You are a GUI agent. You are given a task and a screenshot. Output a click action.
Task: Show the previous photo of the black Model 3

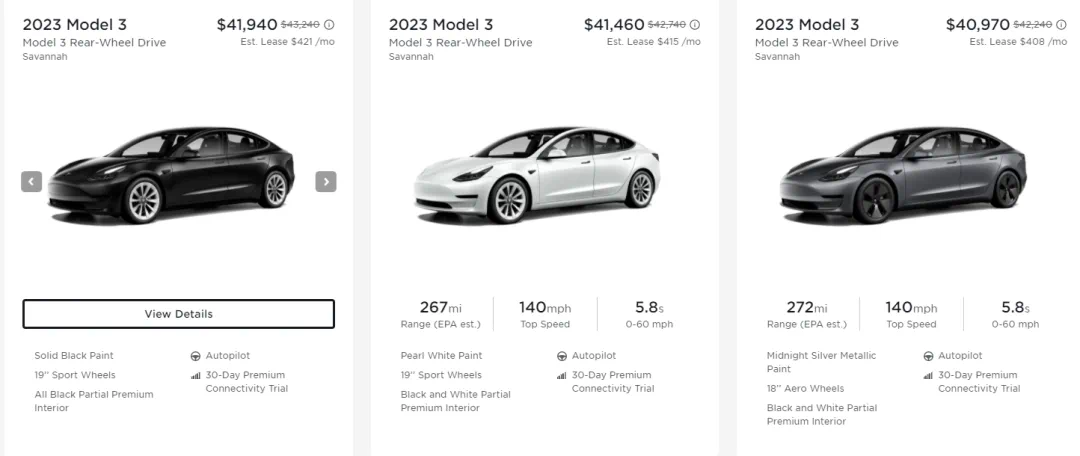click(x=32, y=181)
